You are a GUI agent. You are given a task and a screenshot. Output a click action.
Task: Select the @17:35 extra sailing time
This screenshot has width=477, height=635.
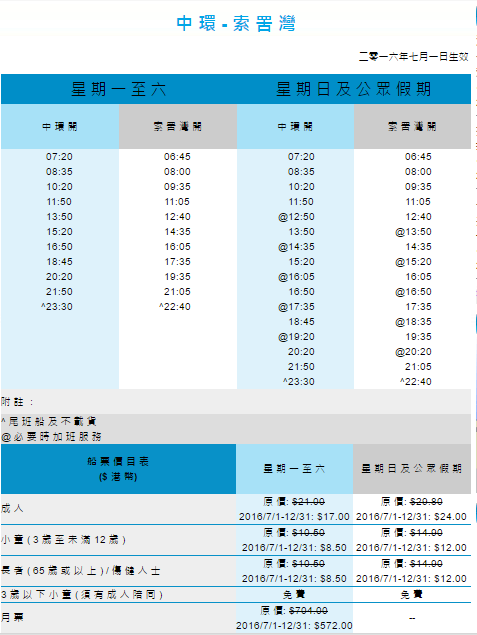pyautogui.click(x=296, y=307)
